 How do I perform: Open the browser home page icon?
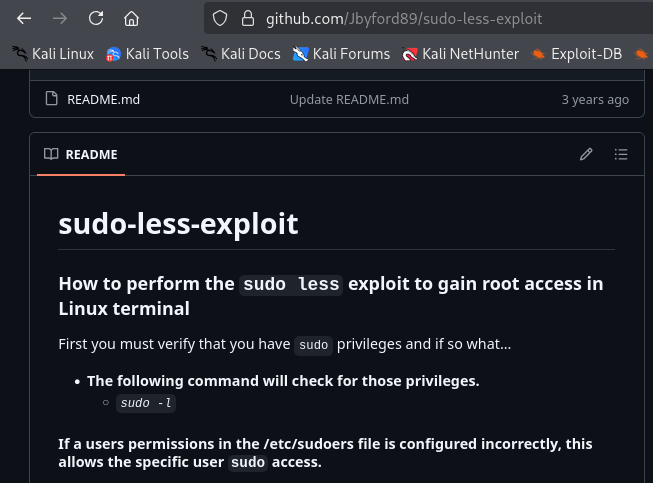point(131,18)
